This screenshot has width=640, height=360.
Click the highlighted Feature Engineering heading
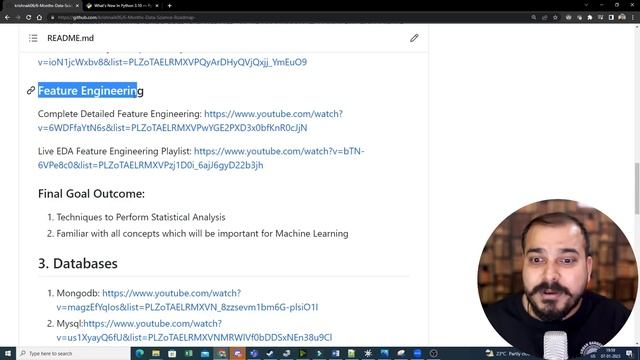91,91
